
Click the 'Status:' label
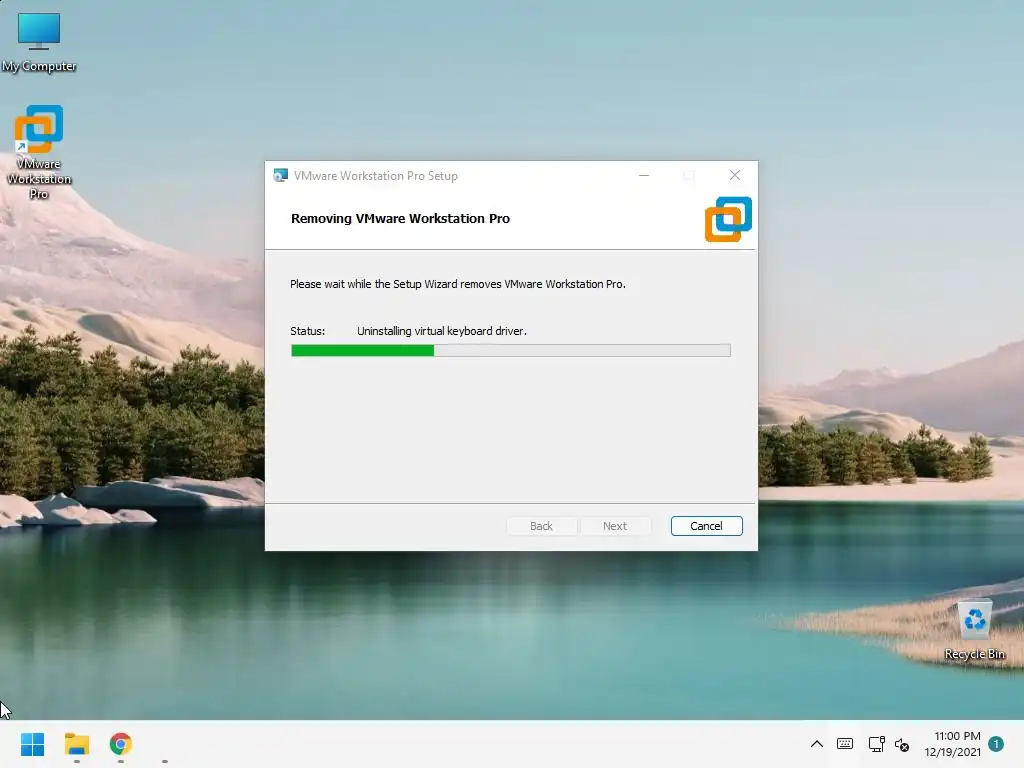point(308,331)
